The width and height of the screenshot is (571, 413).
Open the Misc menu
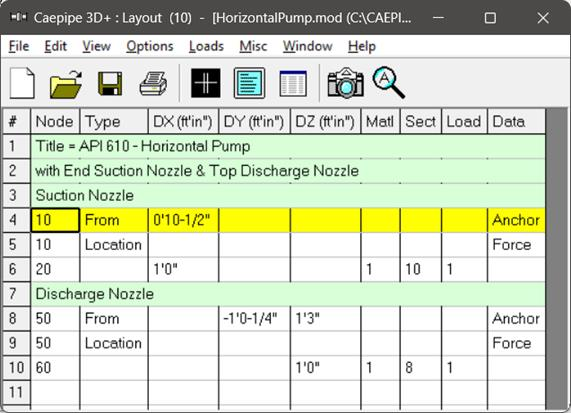point(253,46)
